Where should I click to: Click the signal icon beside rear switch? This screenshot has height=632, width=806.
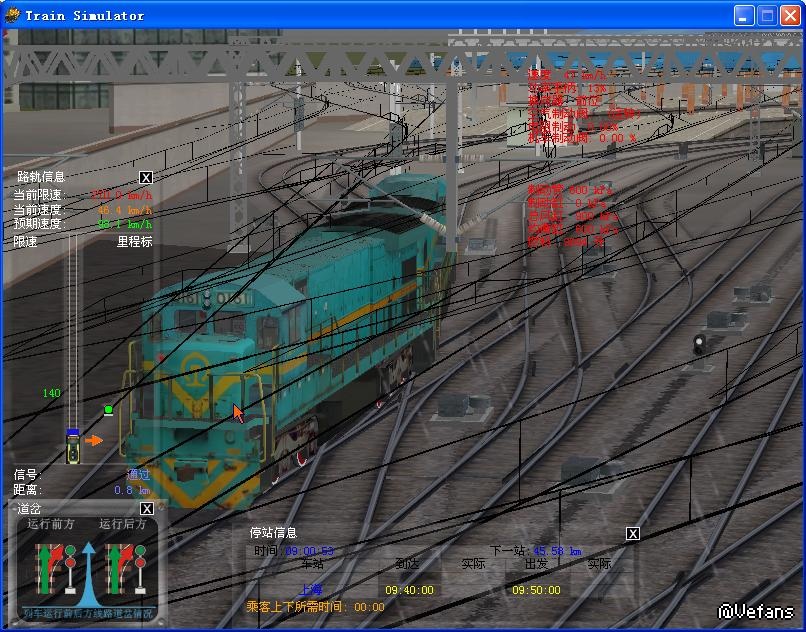pyautogui.click(x=140, y=570)
